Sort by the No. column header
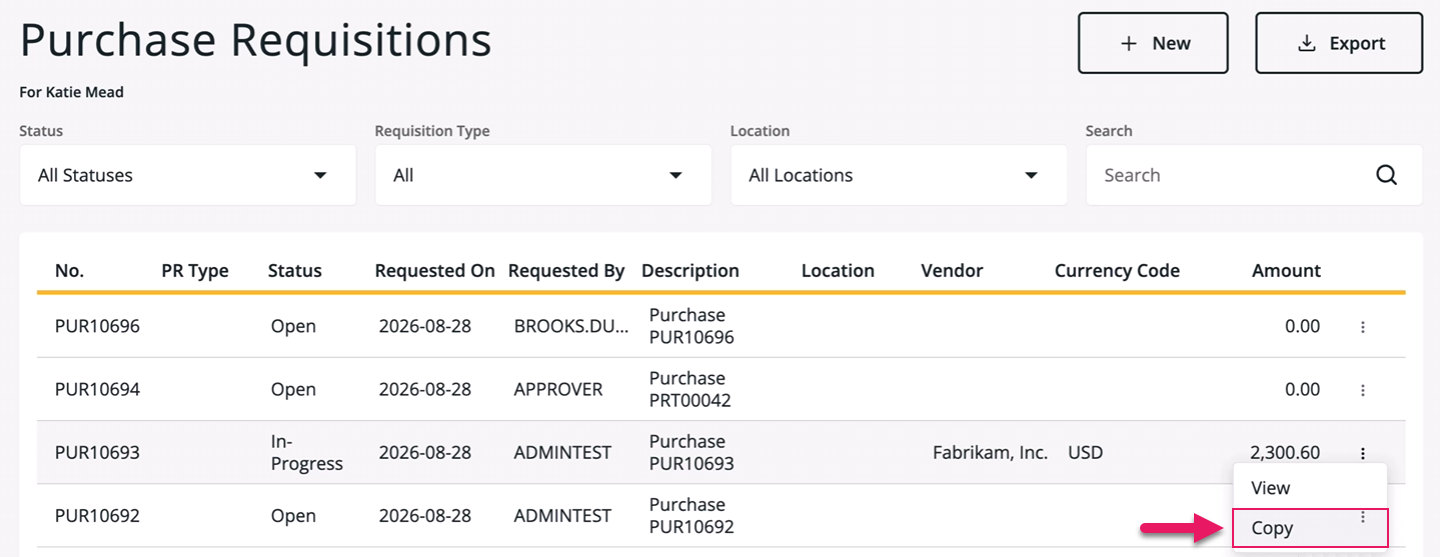 point(70,271)
